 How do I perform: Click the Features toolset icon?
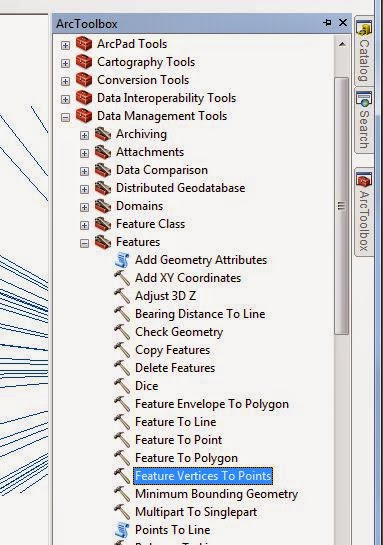tap(103, 242)
